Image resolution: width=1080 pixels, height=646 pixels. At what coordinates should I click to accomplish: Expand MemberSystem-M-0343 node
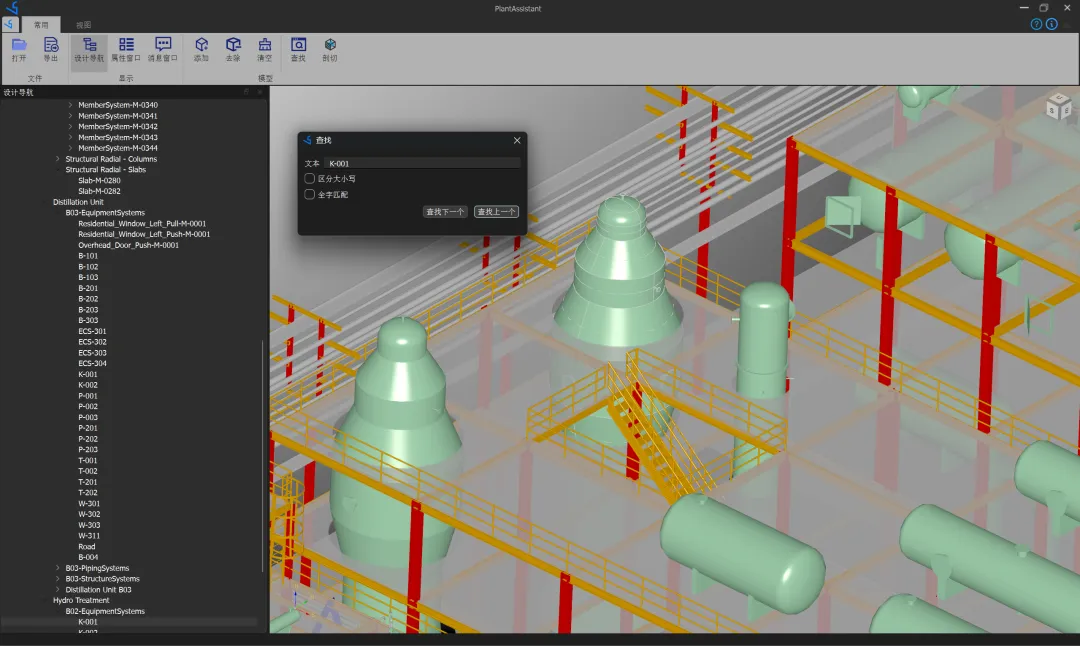point(70,138)
